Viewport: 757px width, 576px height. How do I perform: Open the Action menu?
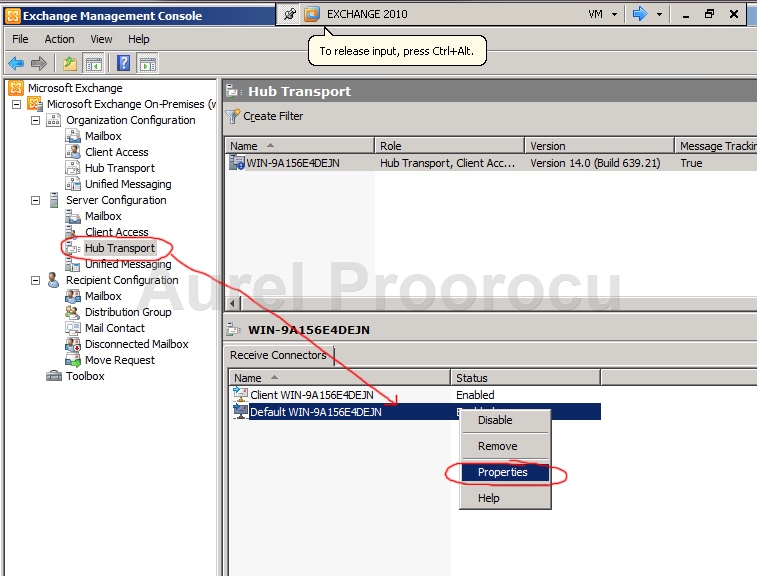click(x=59, y=39)
